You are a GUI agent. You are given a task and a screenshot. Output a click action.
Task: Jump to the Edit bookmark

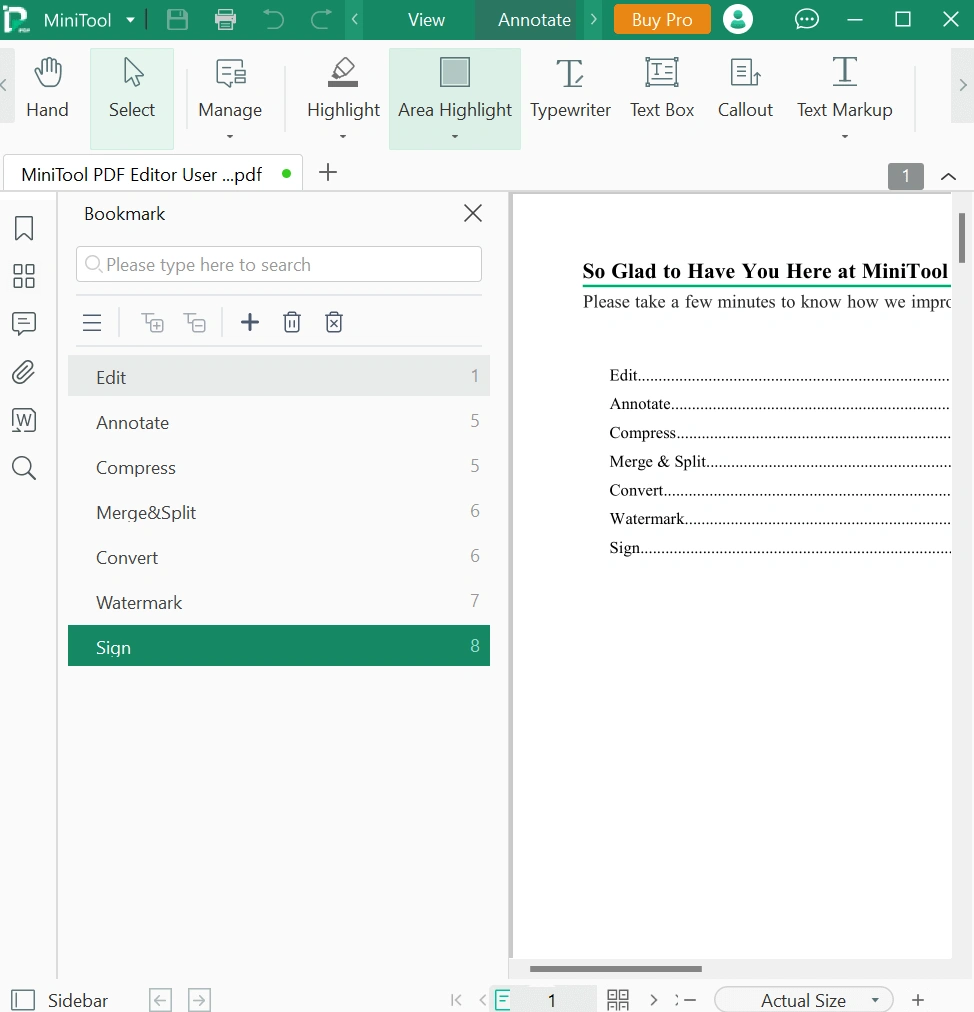click(x=279, y=376)
